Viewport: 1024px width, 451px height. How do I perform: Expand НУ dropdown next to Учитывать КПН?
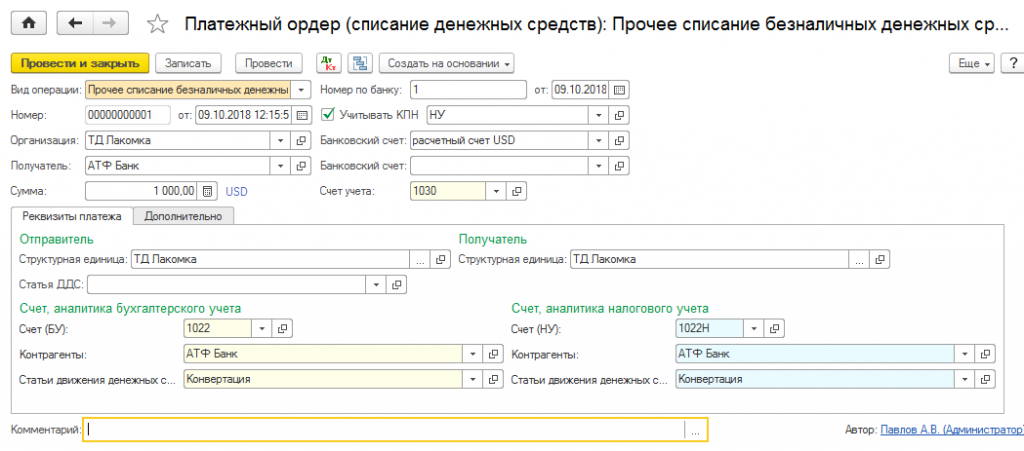[598, 115]
